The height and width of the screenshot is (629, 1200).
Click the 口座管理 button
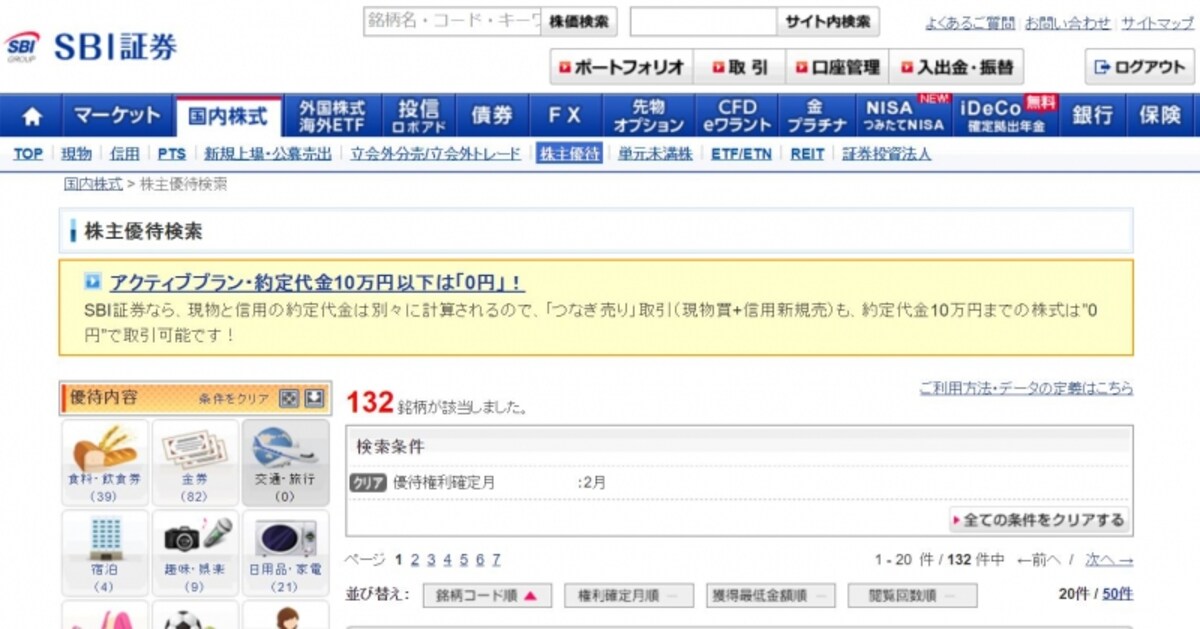pyautogui.click(x=837, y=67)
